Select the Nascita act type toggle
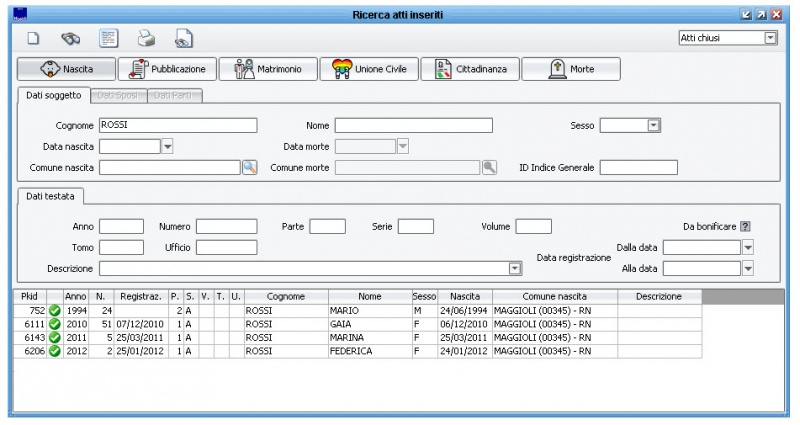 click(x=65, y=69)
